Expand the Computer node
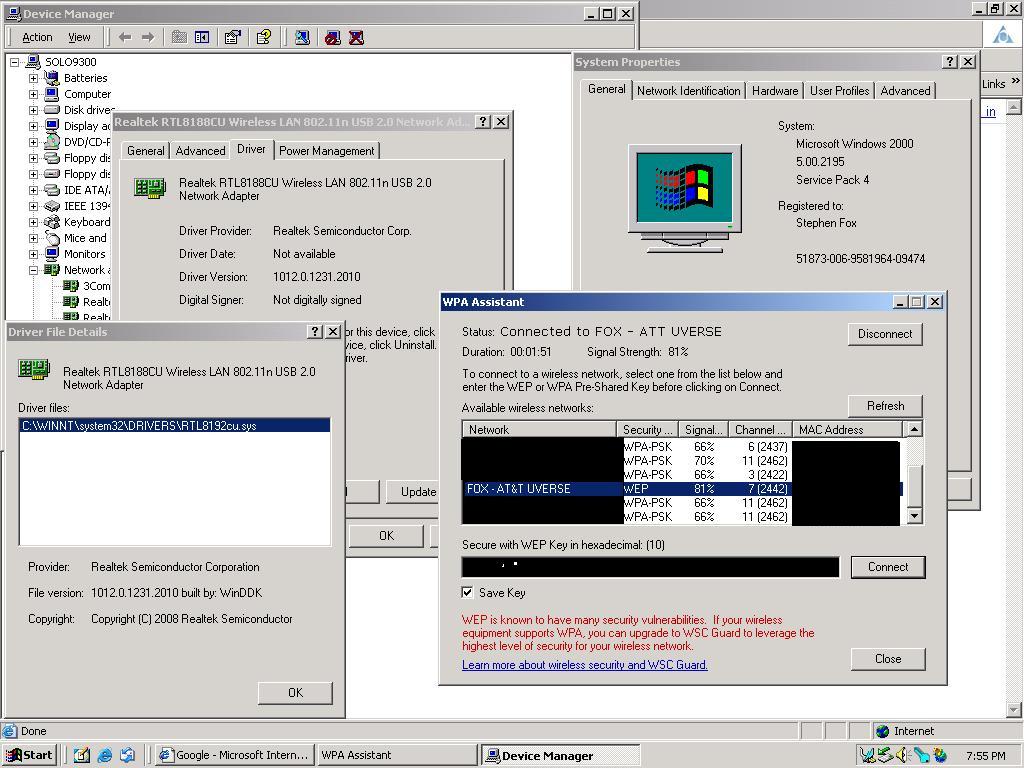This screenshot has height=768, width=1024. pyautogui.click(x=33, y=94)
